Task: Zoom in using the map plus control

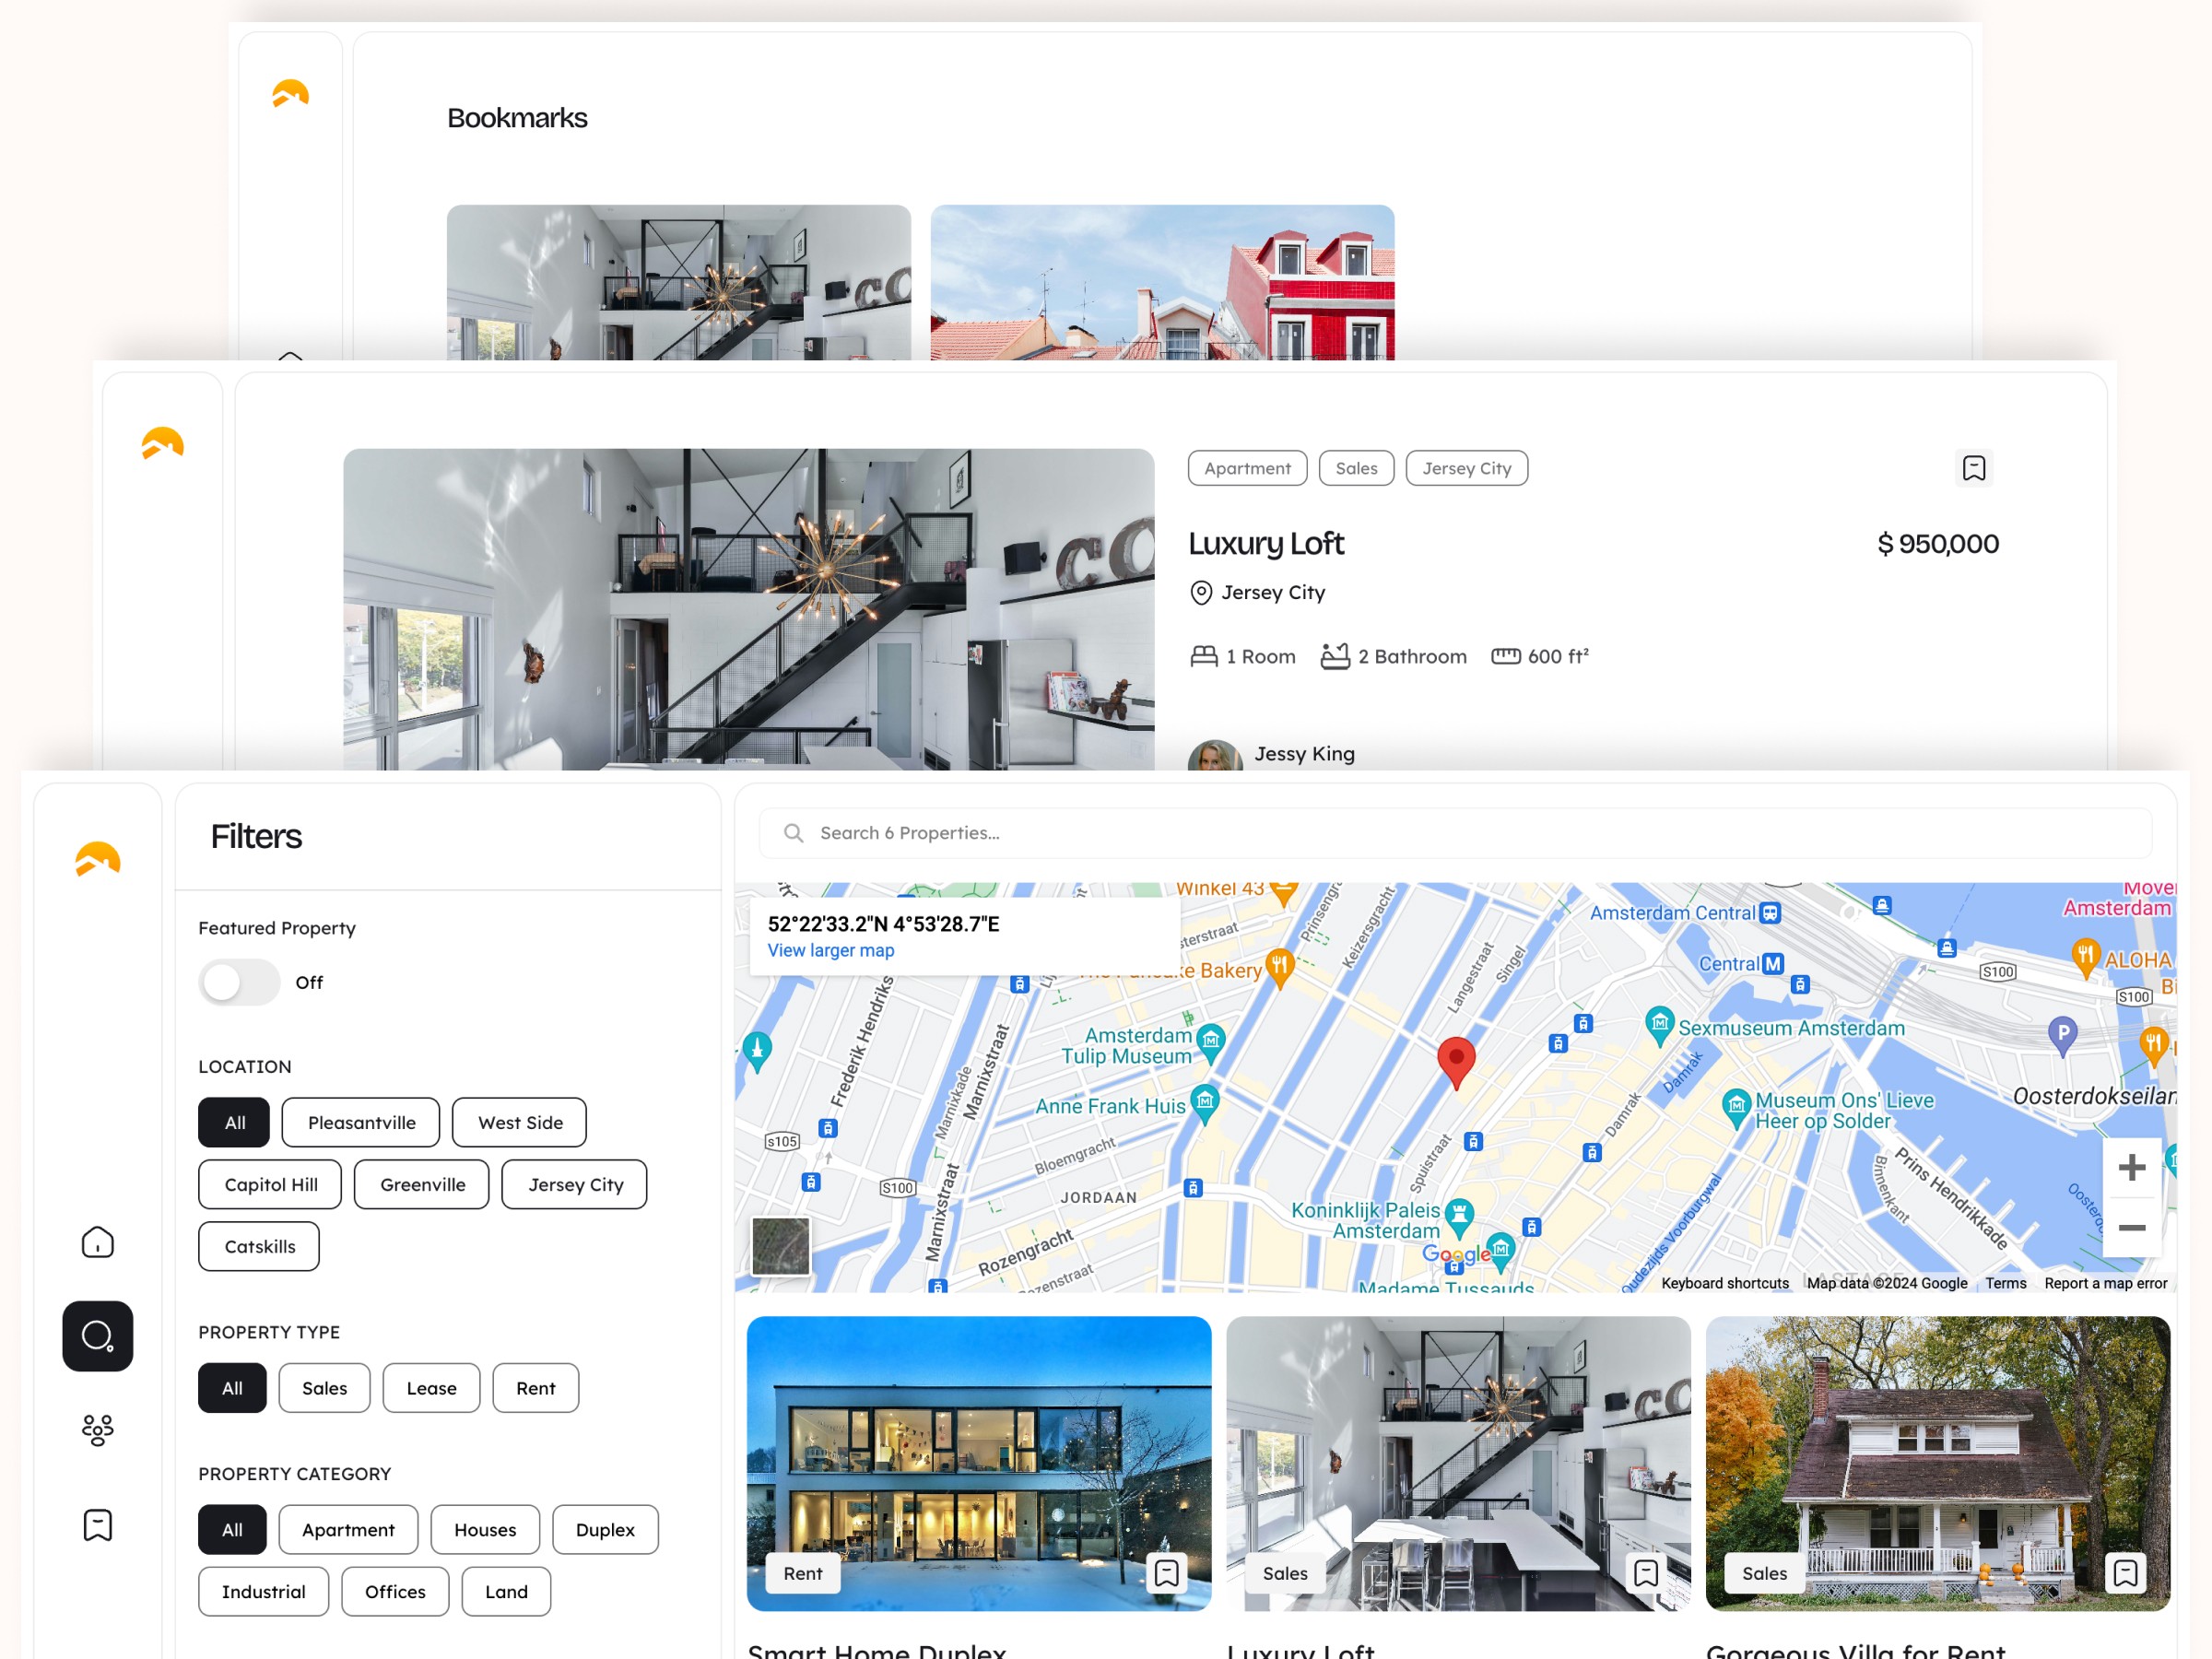Action: (2133, 1165)
